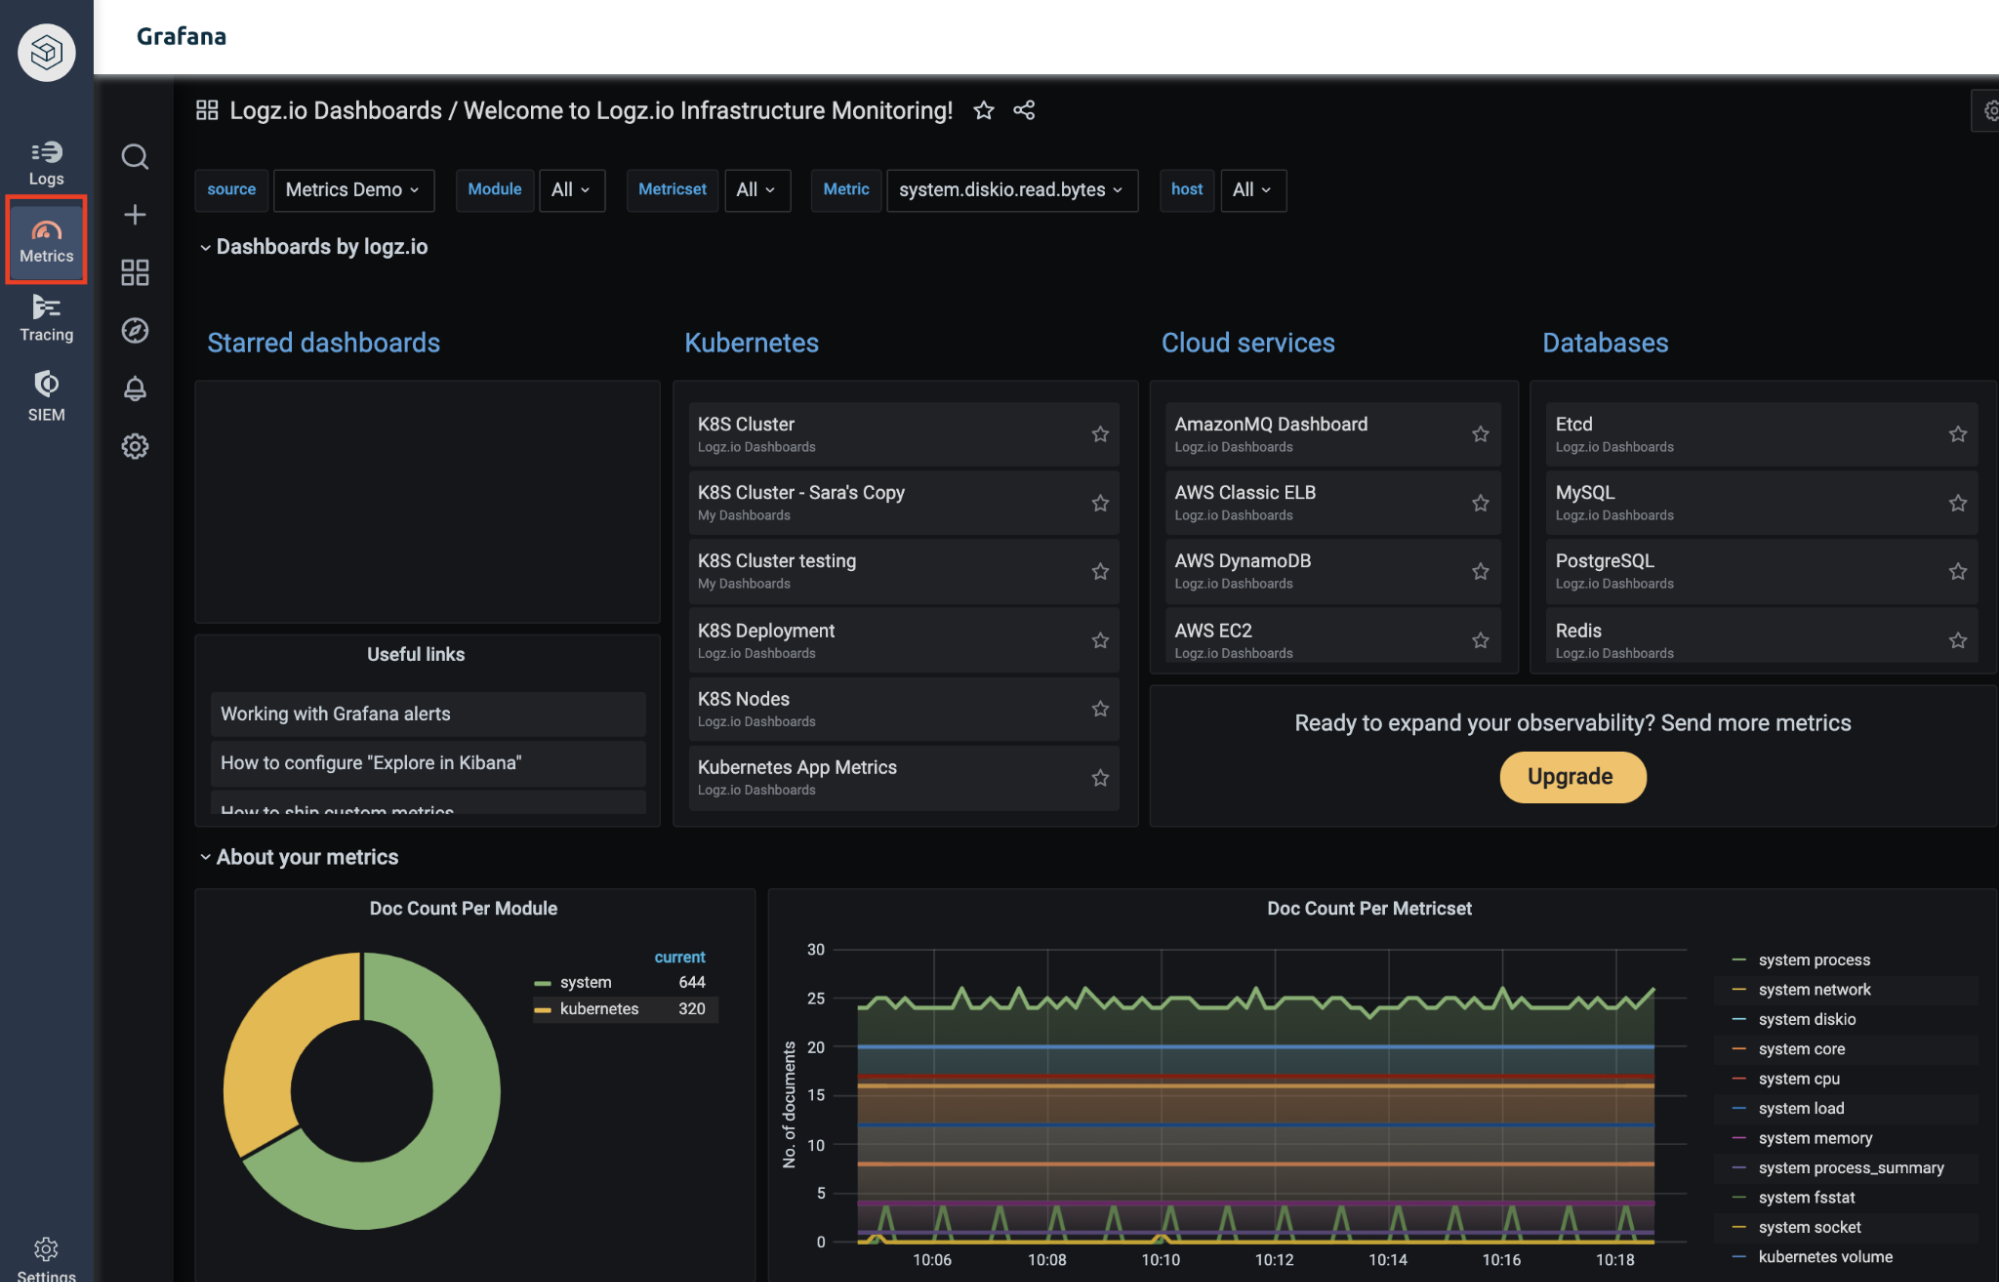1999x1282 pixels.
Task: Open the Metric system.diskio.read.bytes dropdown
Action: (x=1012, y=190)
